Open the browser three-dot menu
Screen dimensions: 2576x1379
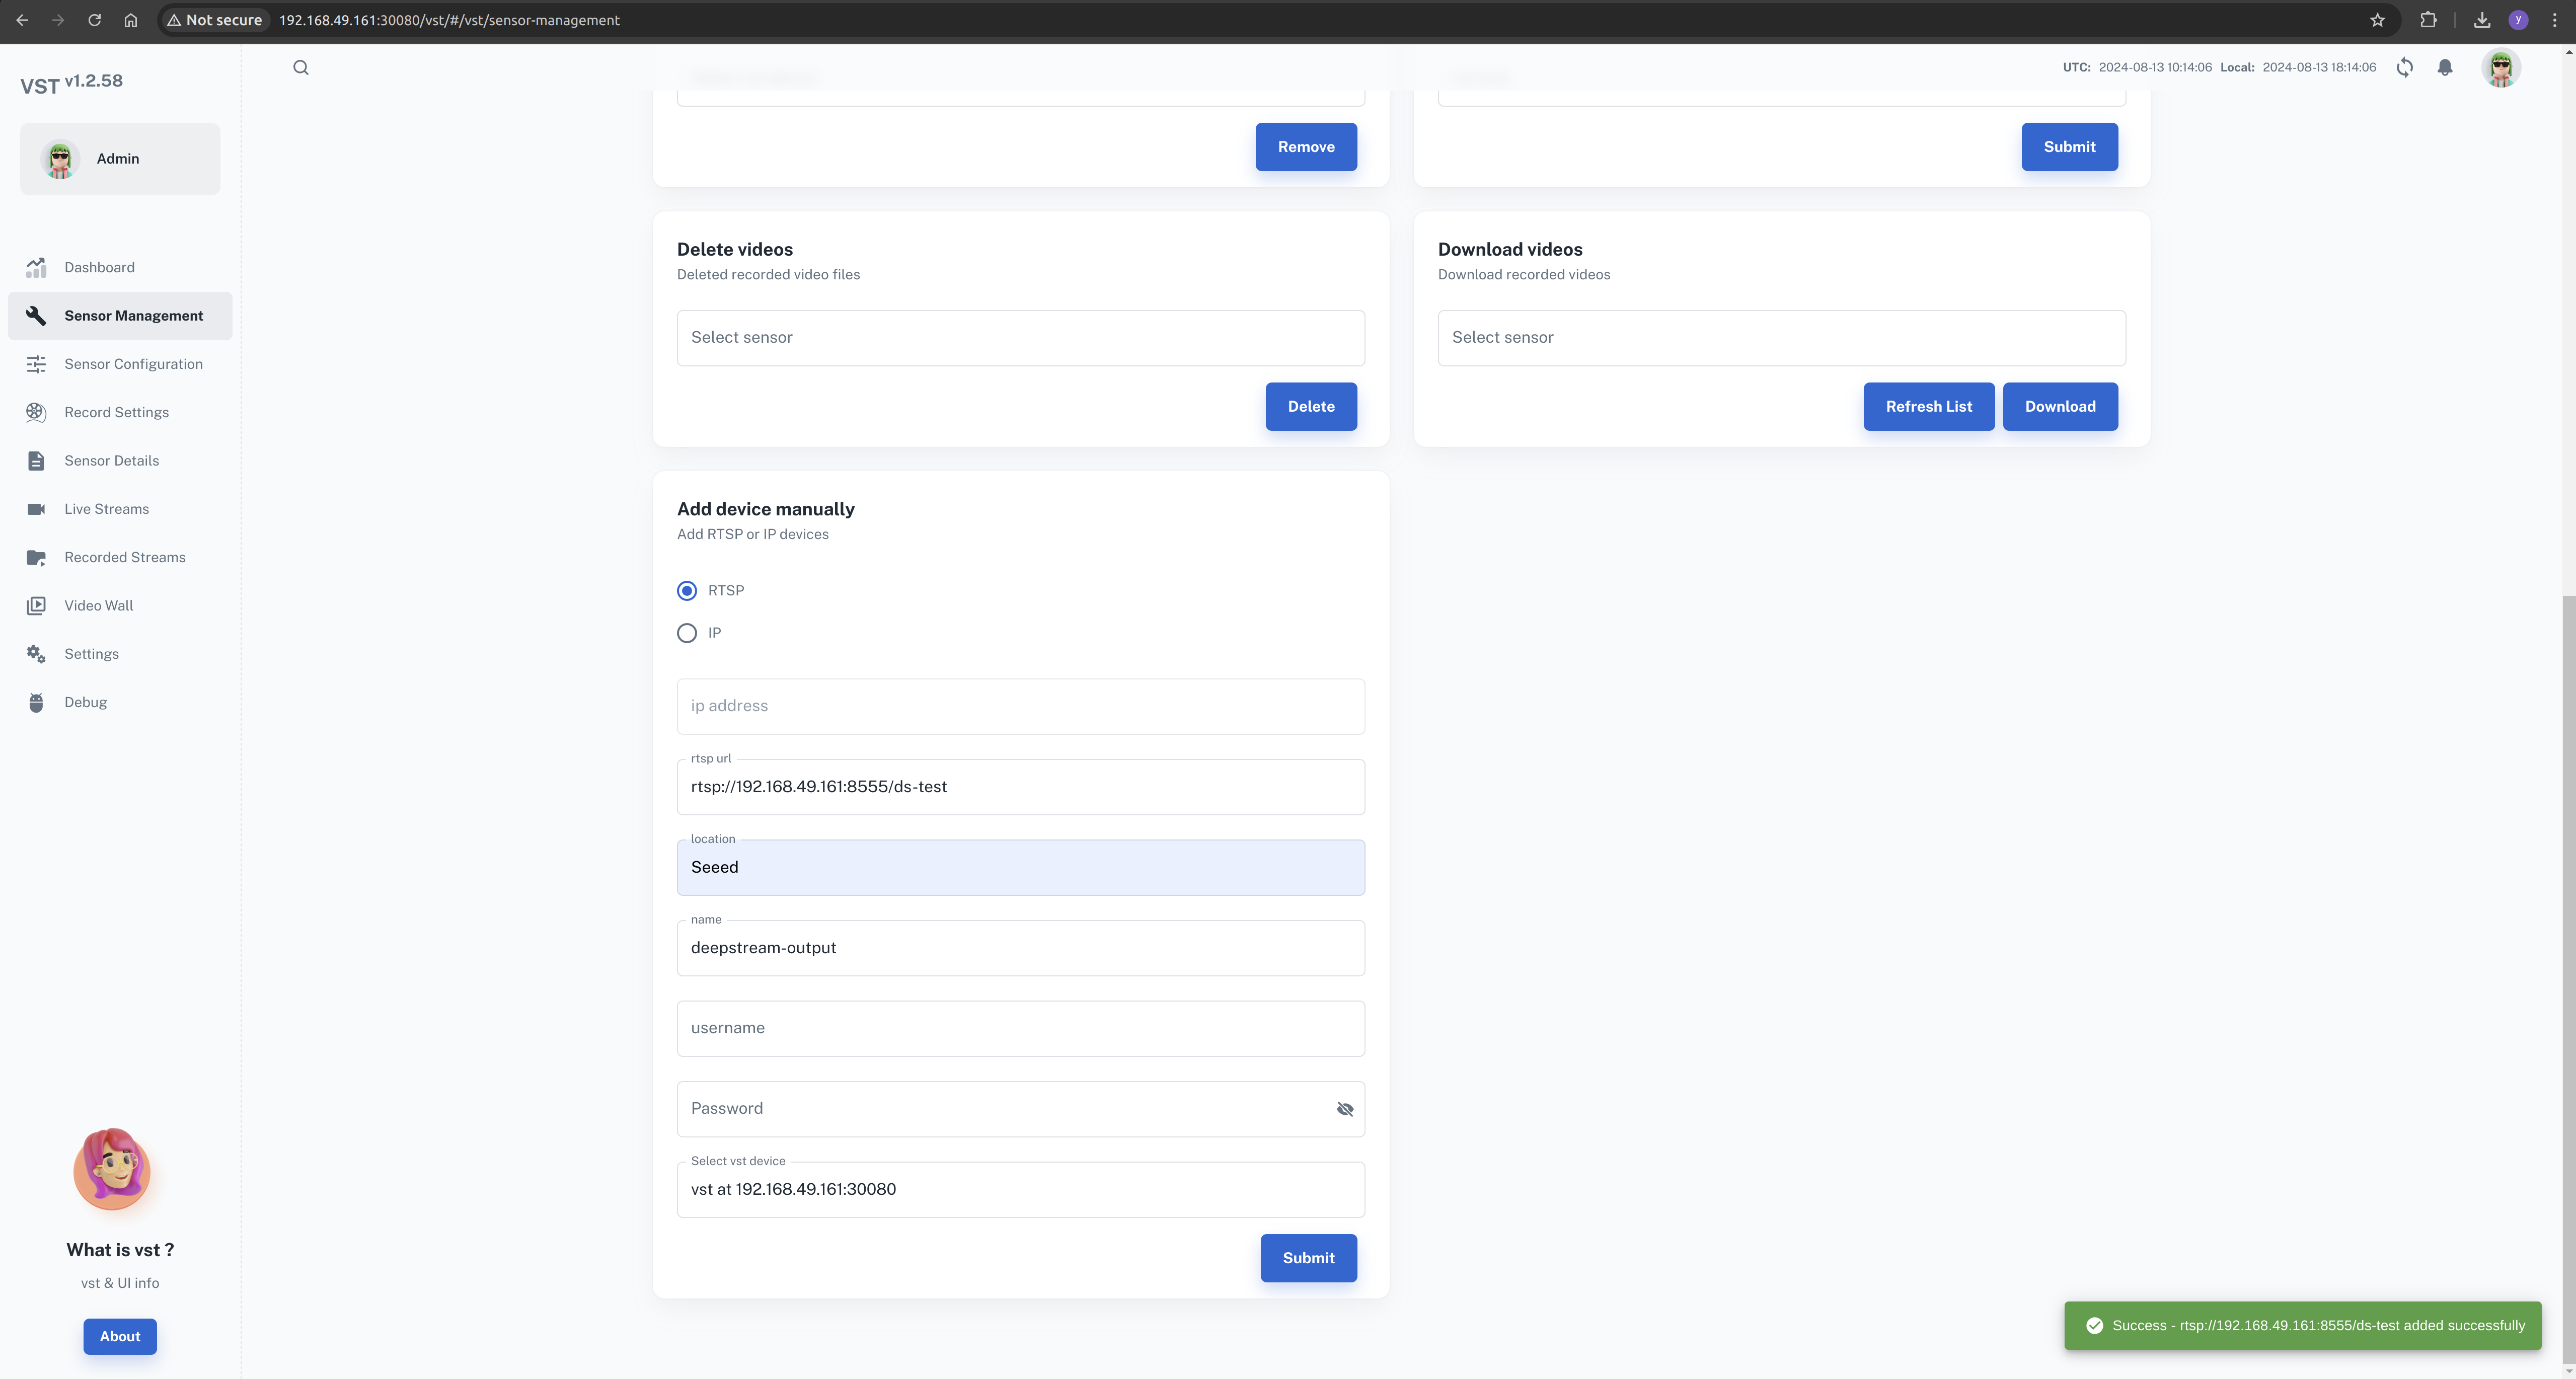(x=2555, y=20)
